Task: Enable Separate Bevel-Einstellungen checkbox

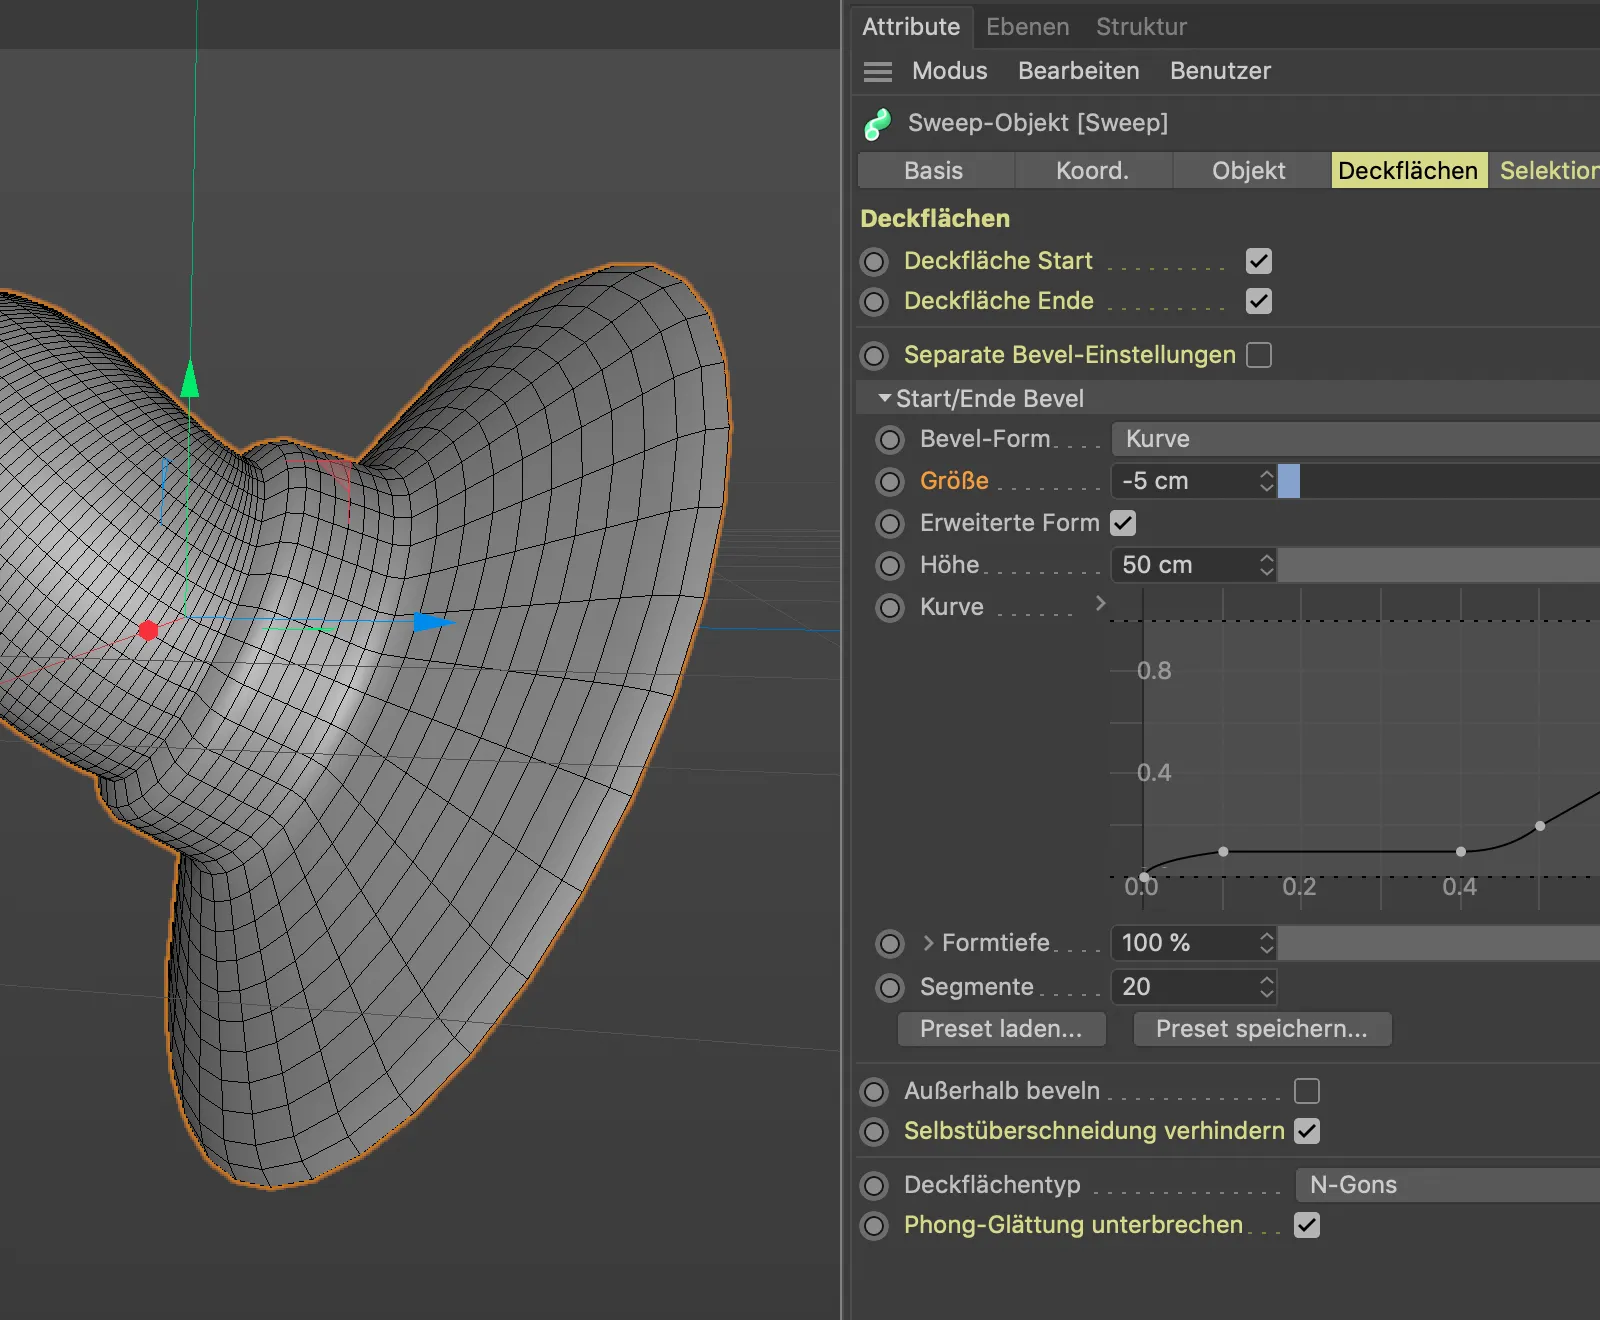Action: [x=1259, y=355]
